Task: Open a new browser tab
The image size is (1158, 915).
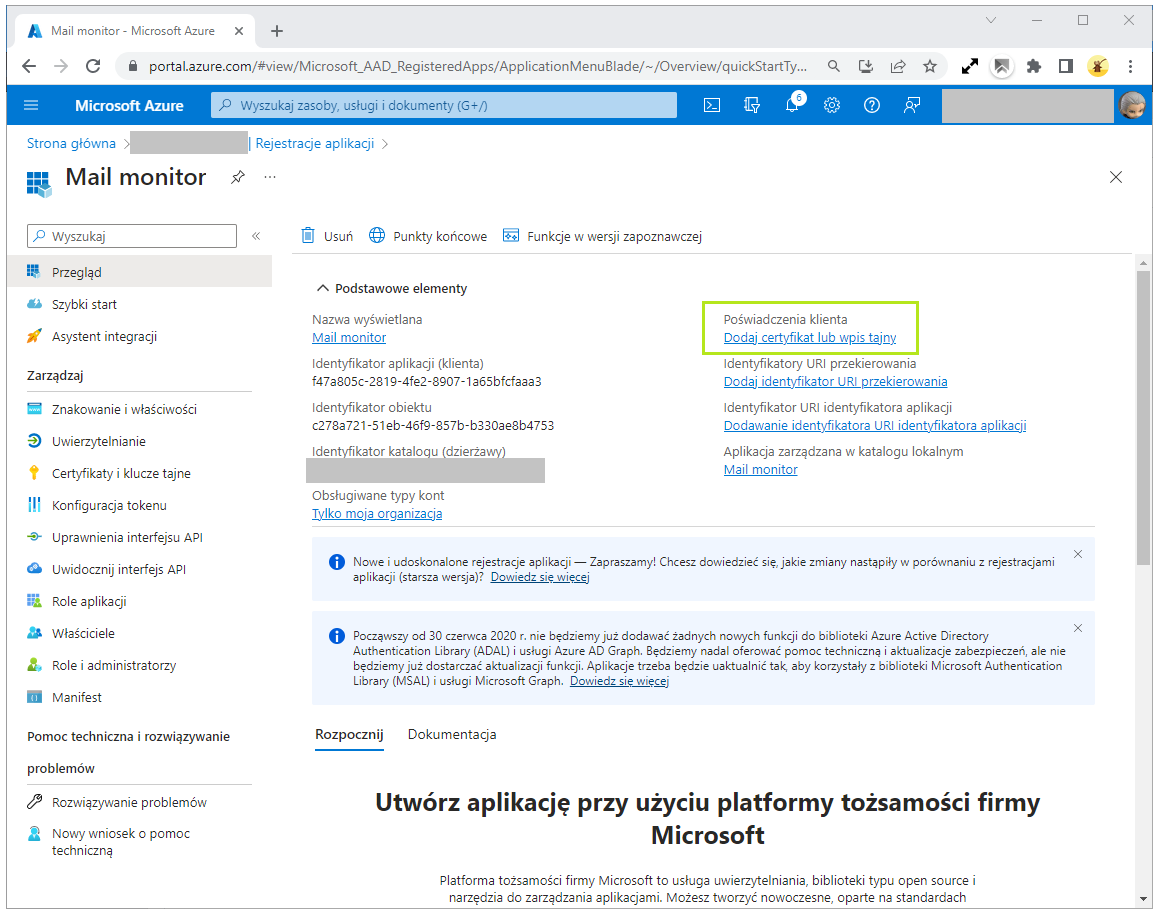Action: point(277,31)
